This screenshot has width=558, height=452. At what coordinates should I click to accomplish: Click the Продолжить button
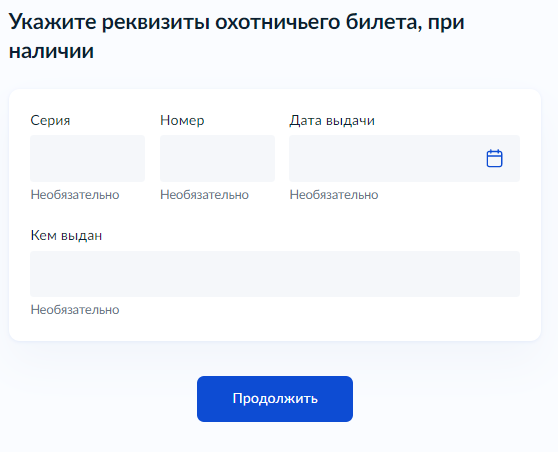tap(275, 399)
